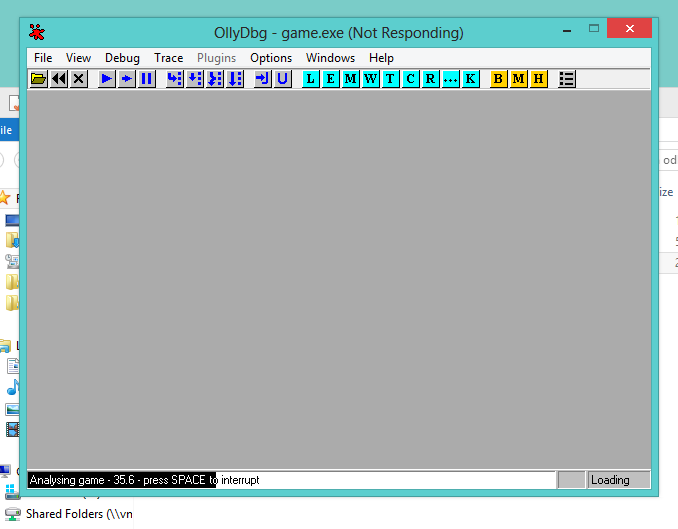Show Call stack with K icon

coord(470,79)
